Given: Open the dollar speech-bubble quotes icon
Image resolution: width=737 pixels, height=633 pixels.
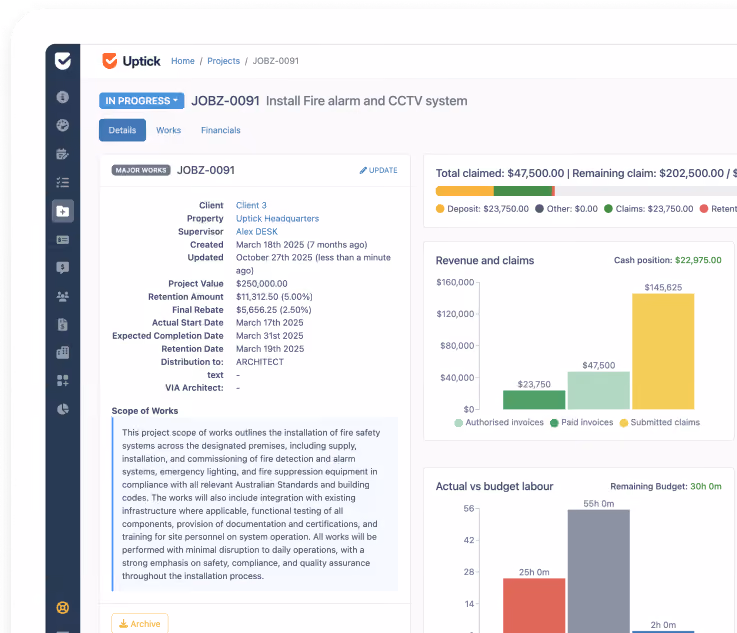Looking at the screenshot, I should (x=63, y=268).
